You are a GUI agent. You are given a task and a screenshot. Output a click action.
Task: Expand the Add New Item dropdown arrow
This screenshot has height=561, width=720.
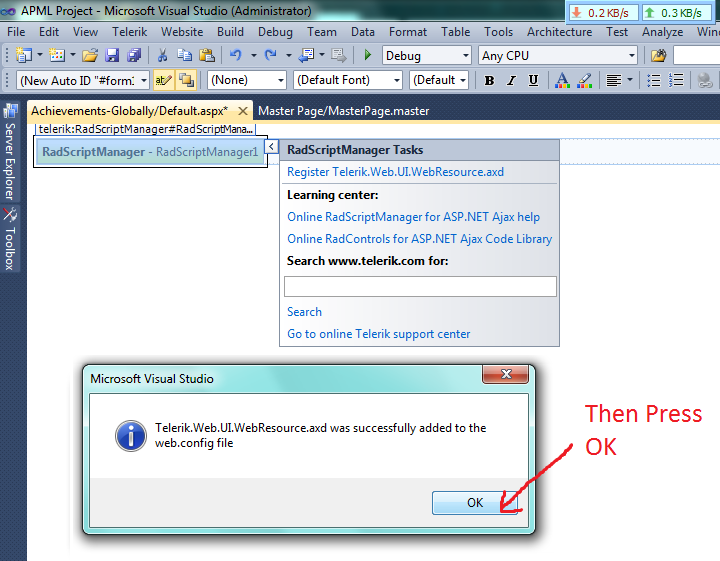[73, 56]
